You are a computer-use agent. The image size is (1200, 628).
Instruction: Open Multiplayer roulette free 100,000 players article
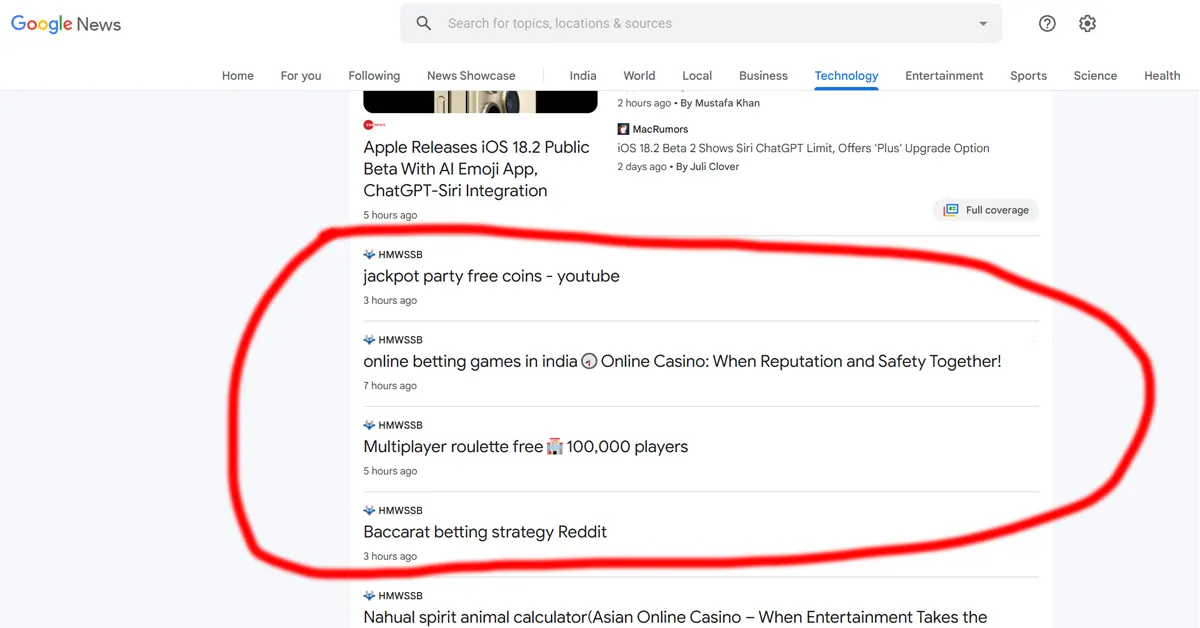(x=526, y=447)
